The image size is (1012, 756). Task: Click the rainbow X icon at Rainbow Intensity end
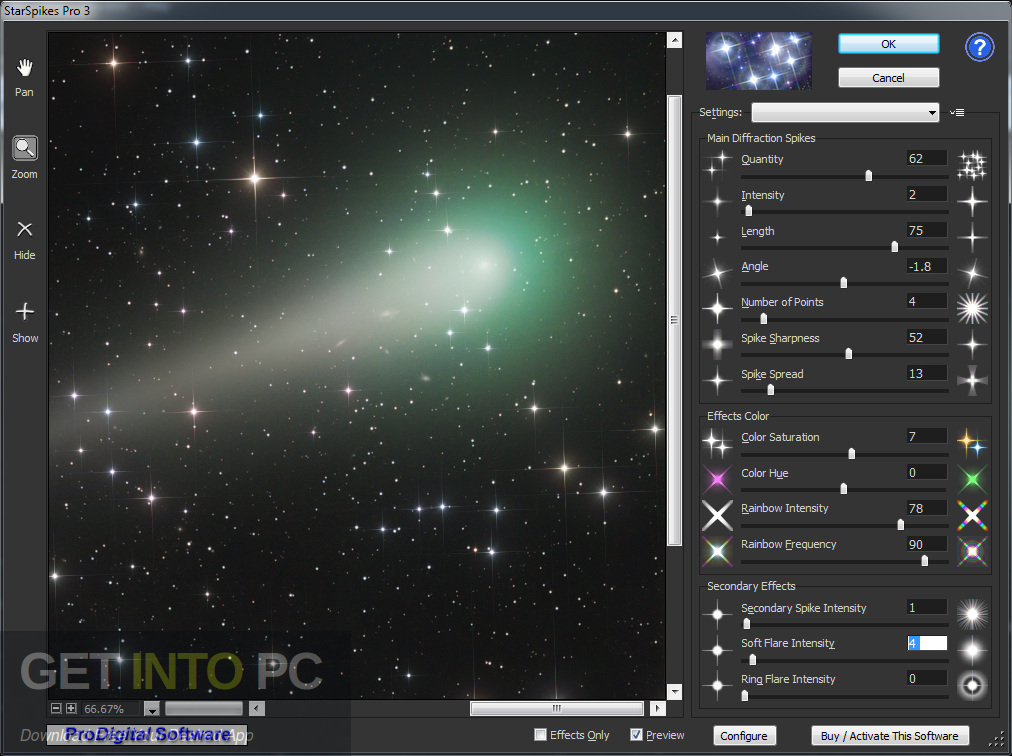972,515
